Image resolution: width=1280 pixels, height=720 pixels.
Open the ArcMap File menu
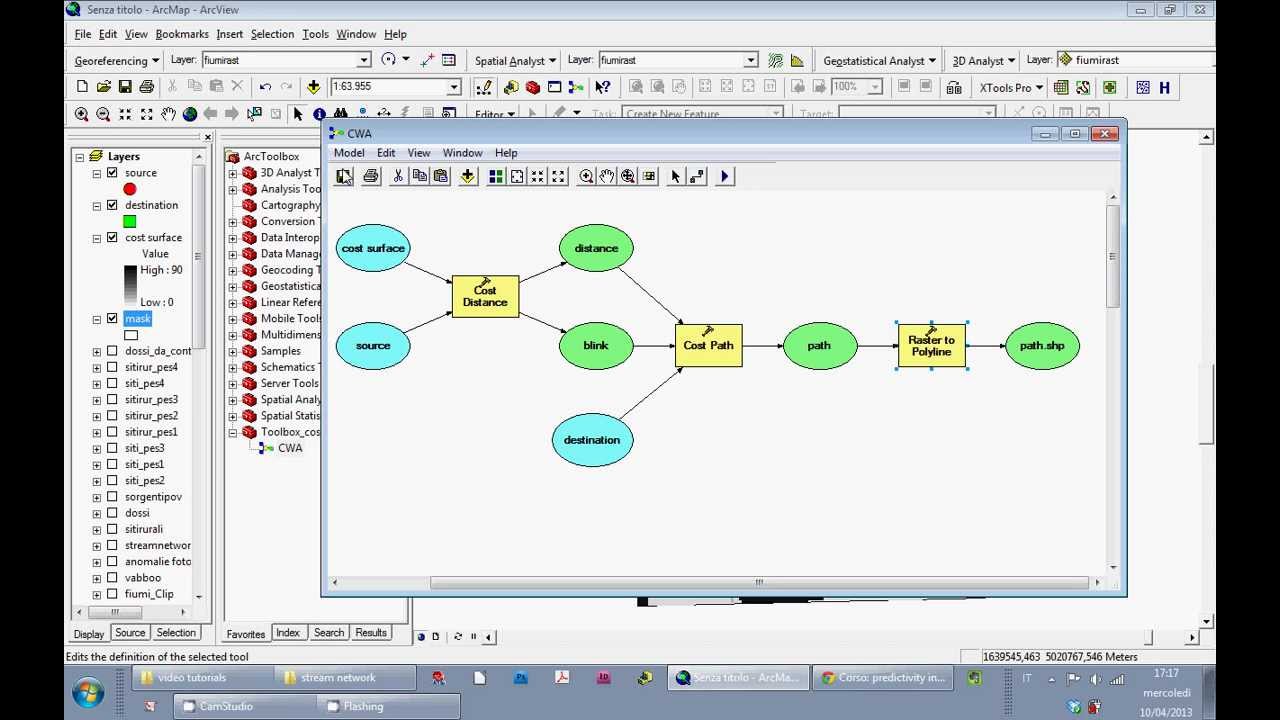point(83,34)
